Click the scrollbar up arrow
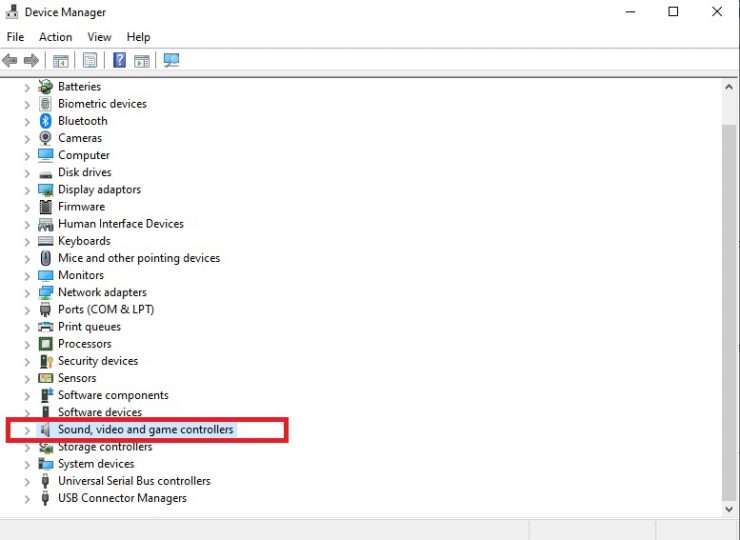740x540 pixels. pos(729,87)
